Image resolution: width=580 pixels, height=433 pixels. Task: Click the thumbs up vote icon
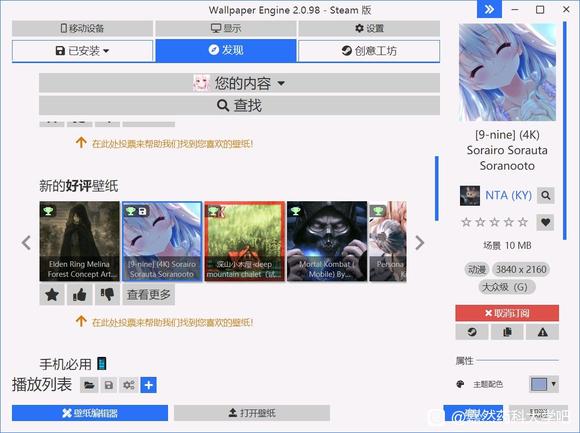pos(80,295)
